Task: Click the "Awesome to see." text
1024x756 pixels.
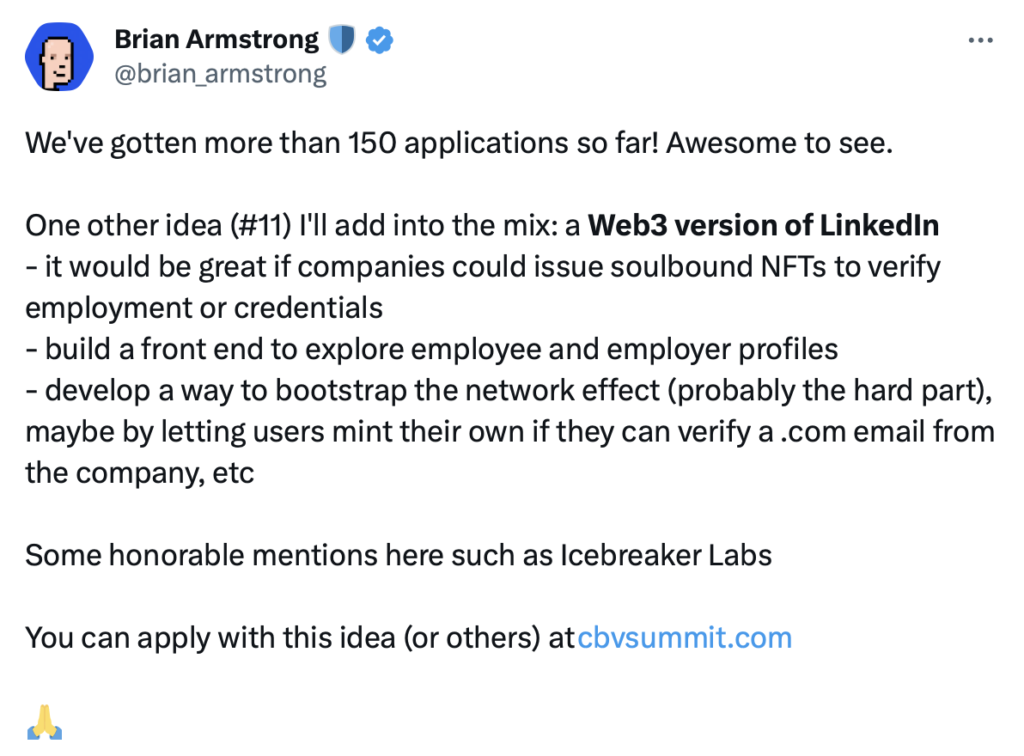Action: point(778,142)
